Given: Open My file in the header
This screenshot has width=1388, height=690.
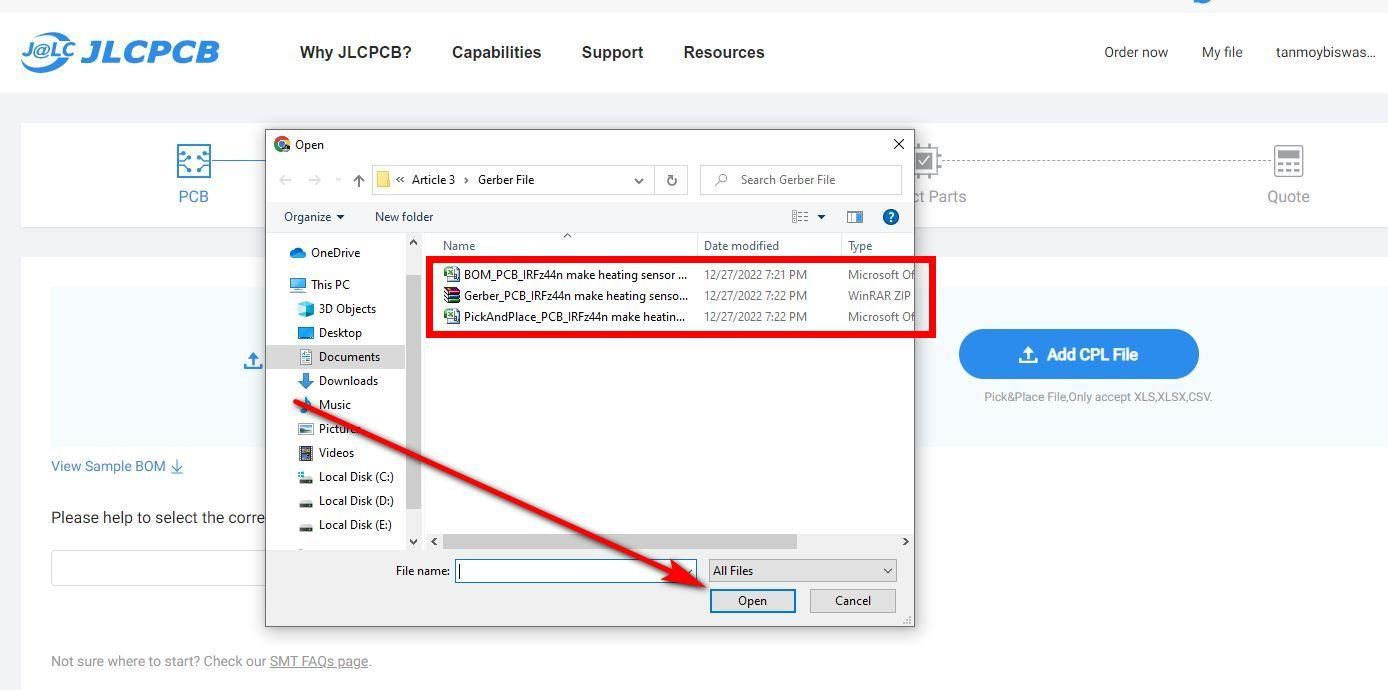Looking at the screenshot, I should pyautogui.click(x=1222, y=52).
